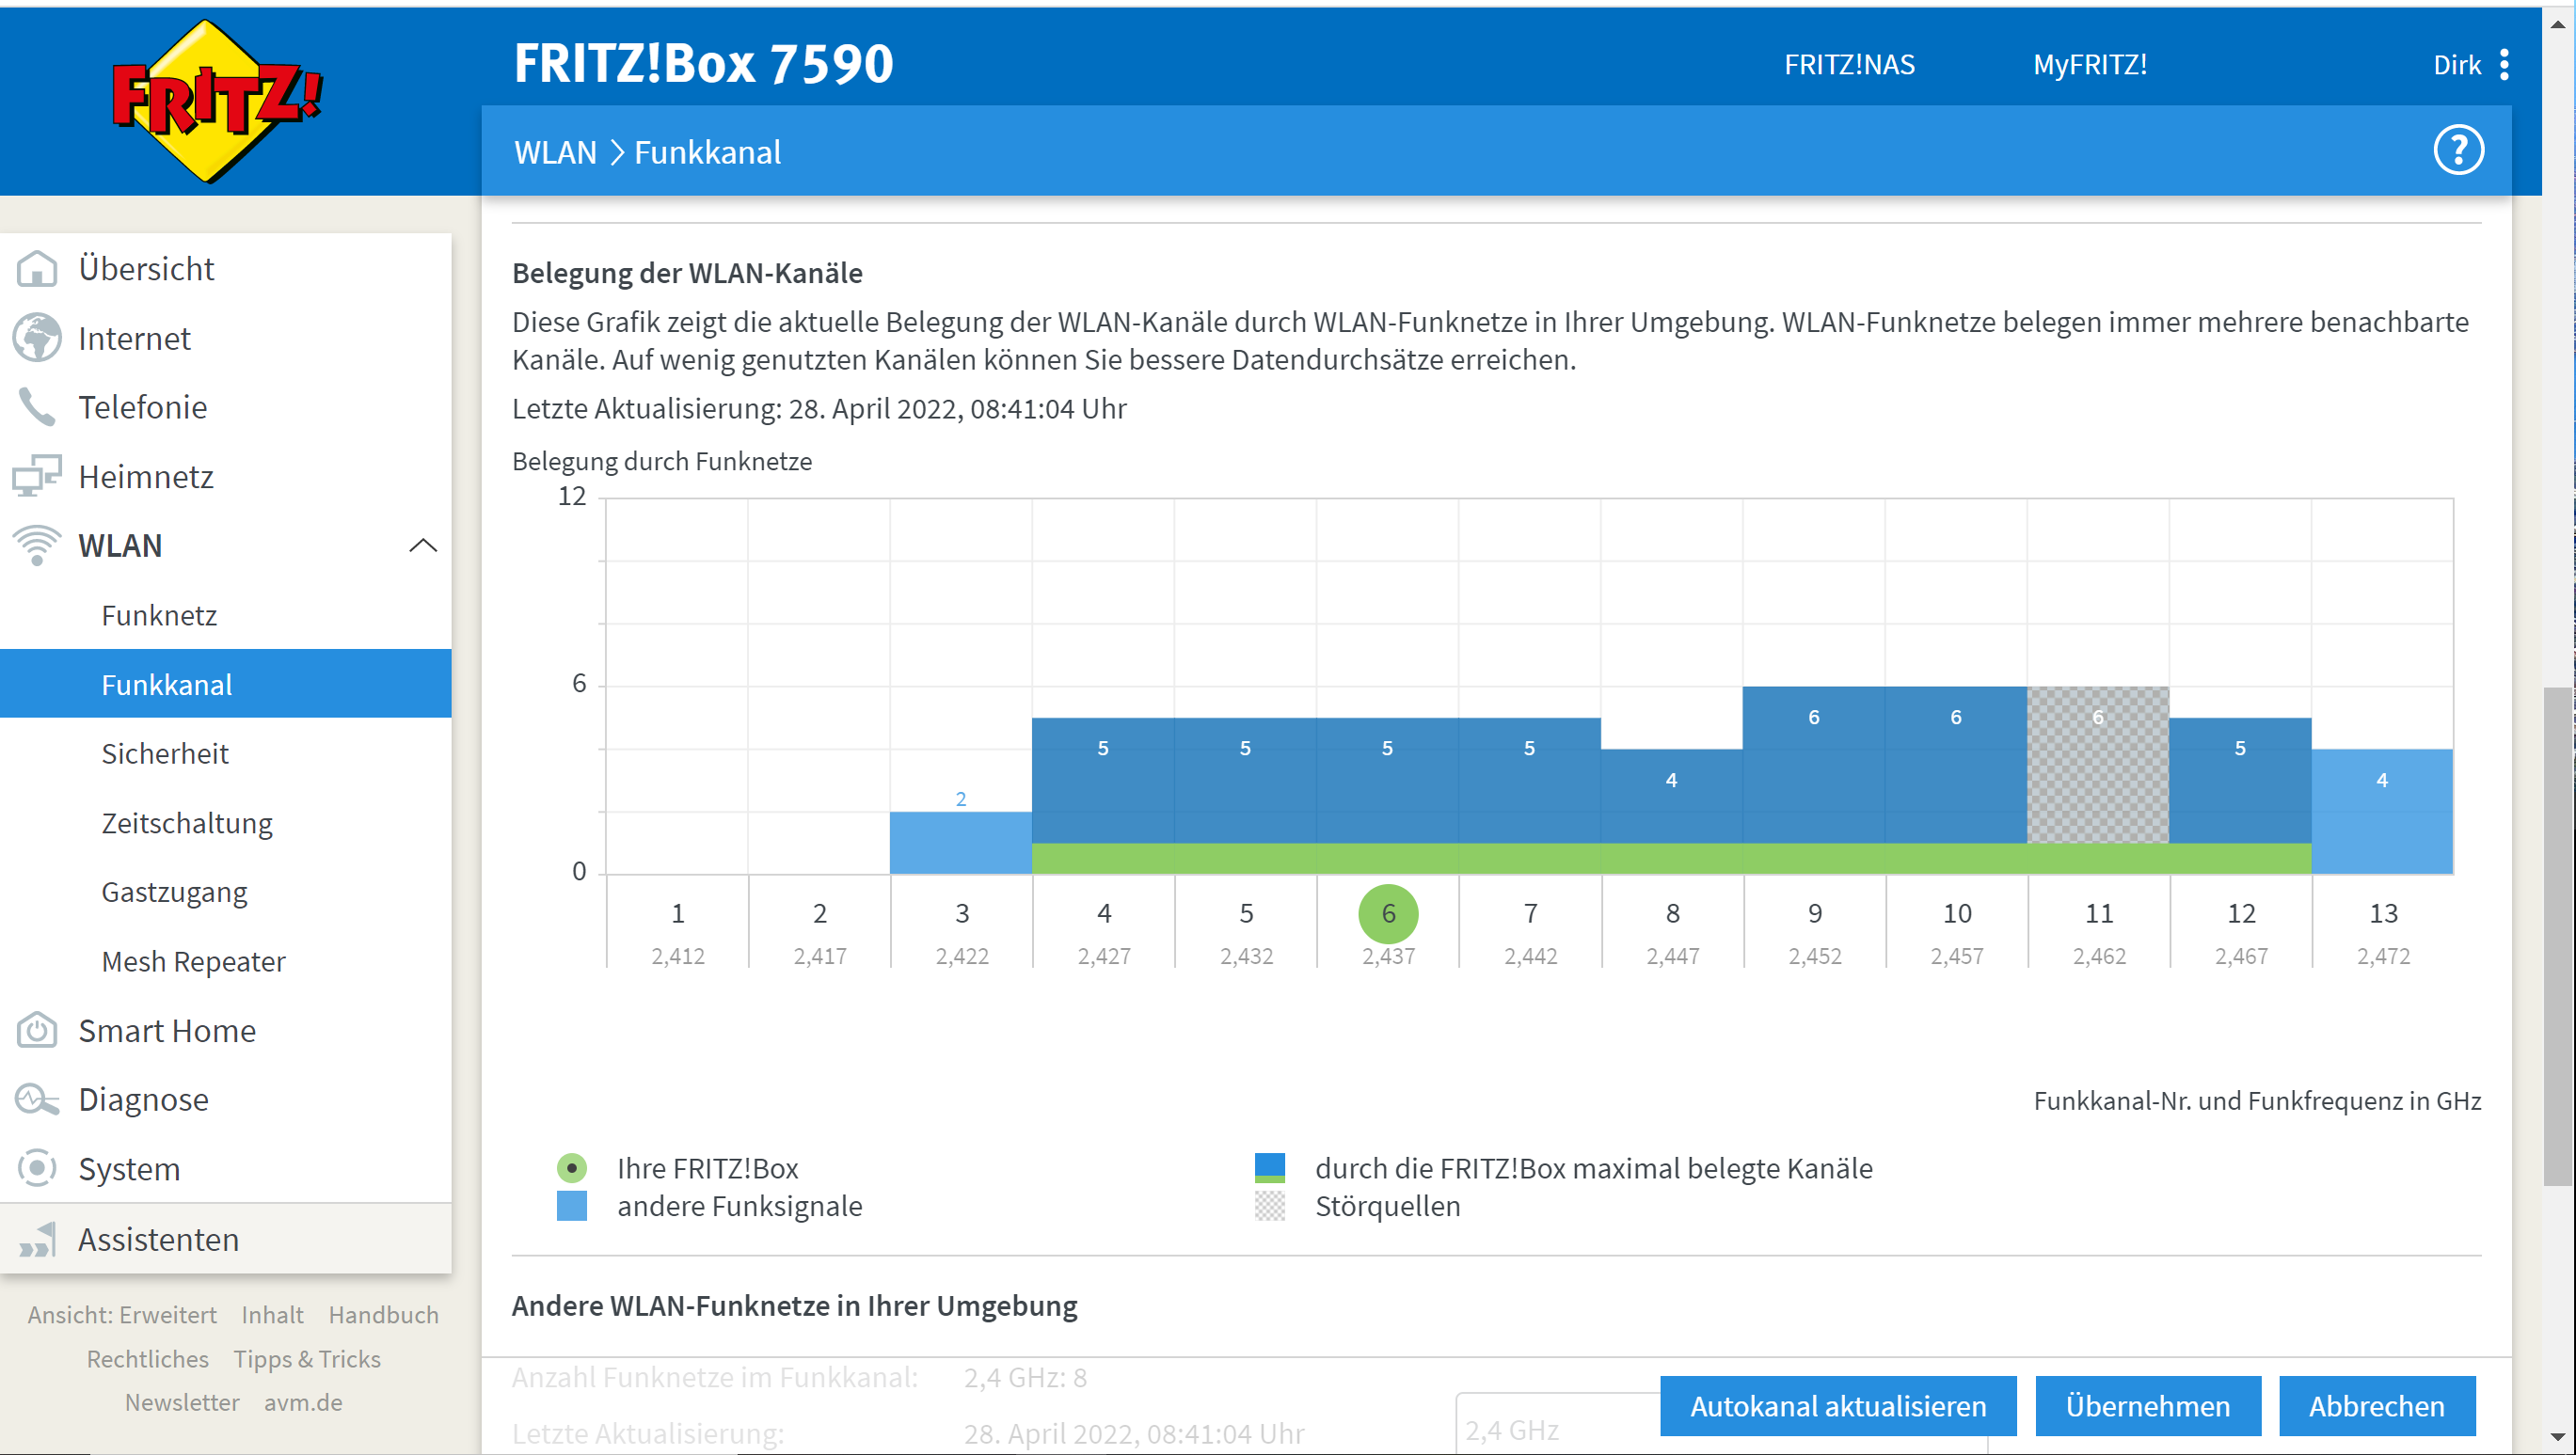This screenshot has width=2576, height=1455.
Task: Click the Autokanal aktualisieren button
Action: coord(1838,1406)
